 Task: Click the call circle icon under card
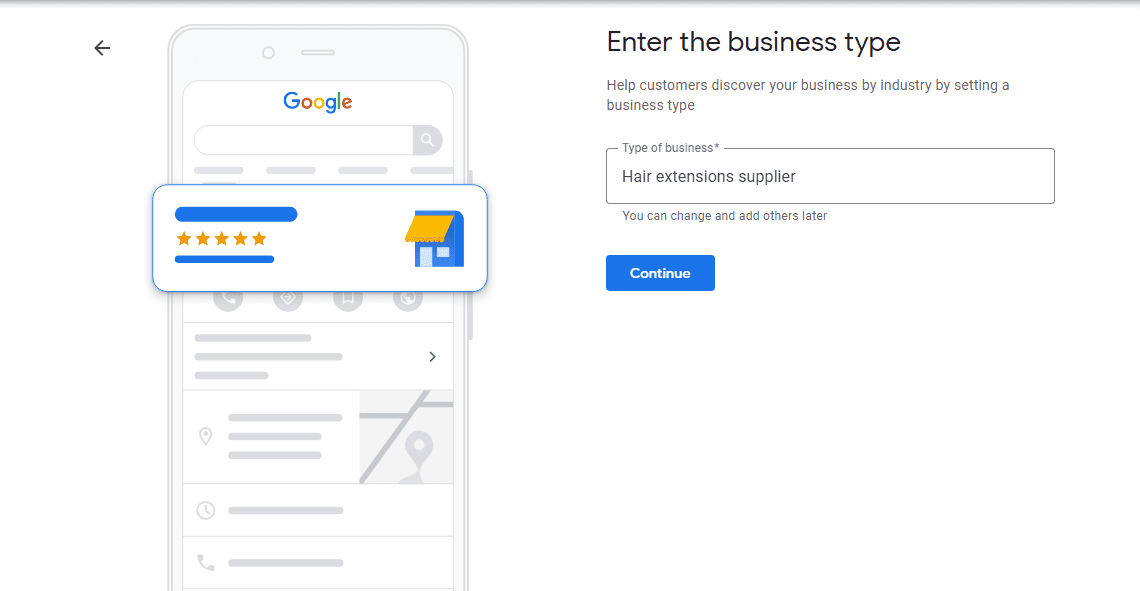(228, 298)
